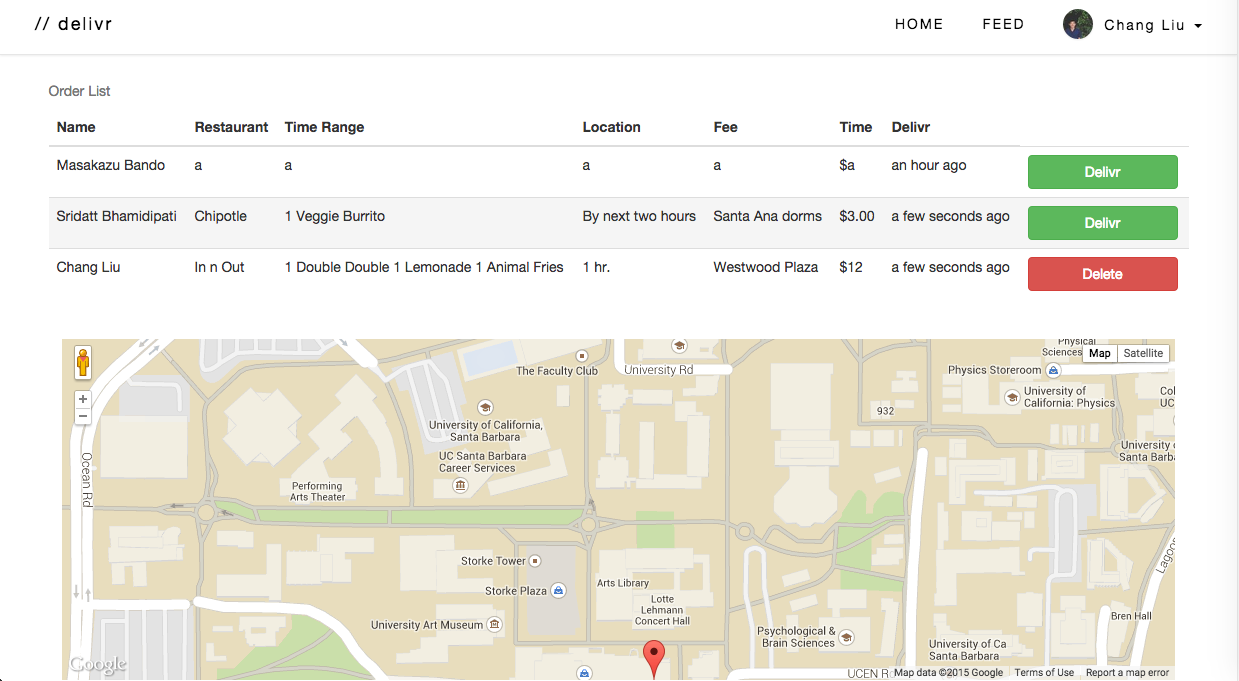Select the Masakazu Bando name cell
The height and width of the screenshot is (681, 1239).
[111, 165]
